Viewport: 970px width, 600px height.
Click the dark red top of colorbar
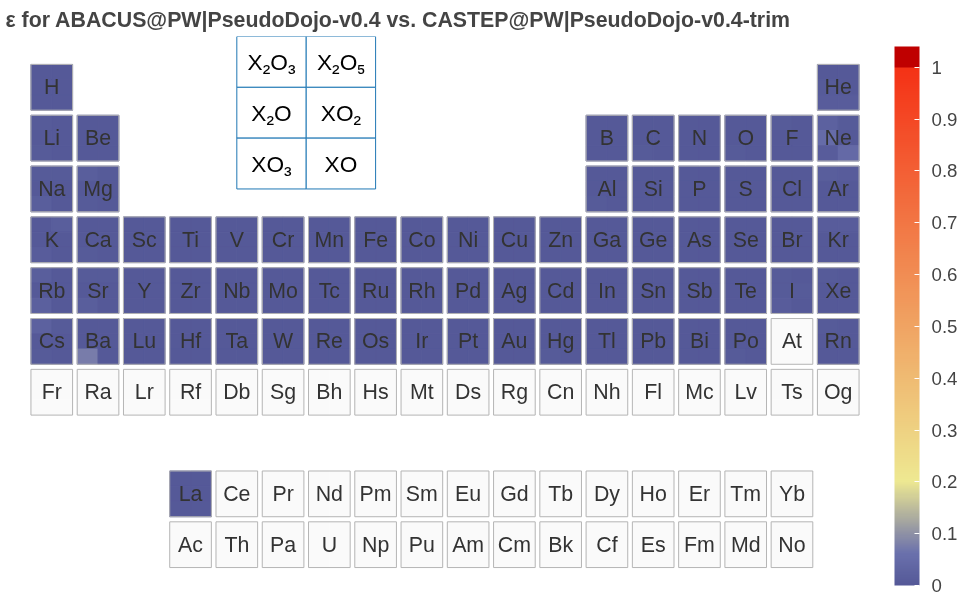coord(907,57)
